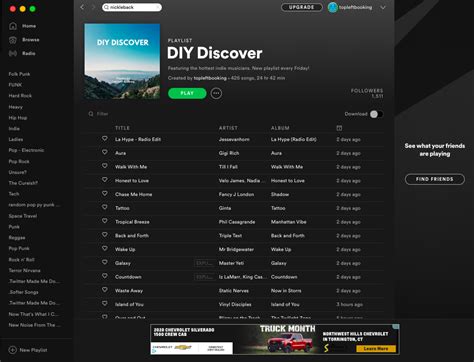The image size is (474, 362).
Task: Click the nickleback search field
Action: pos(132,7)
